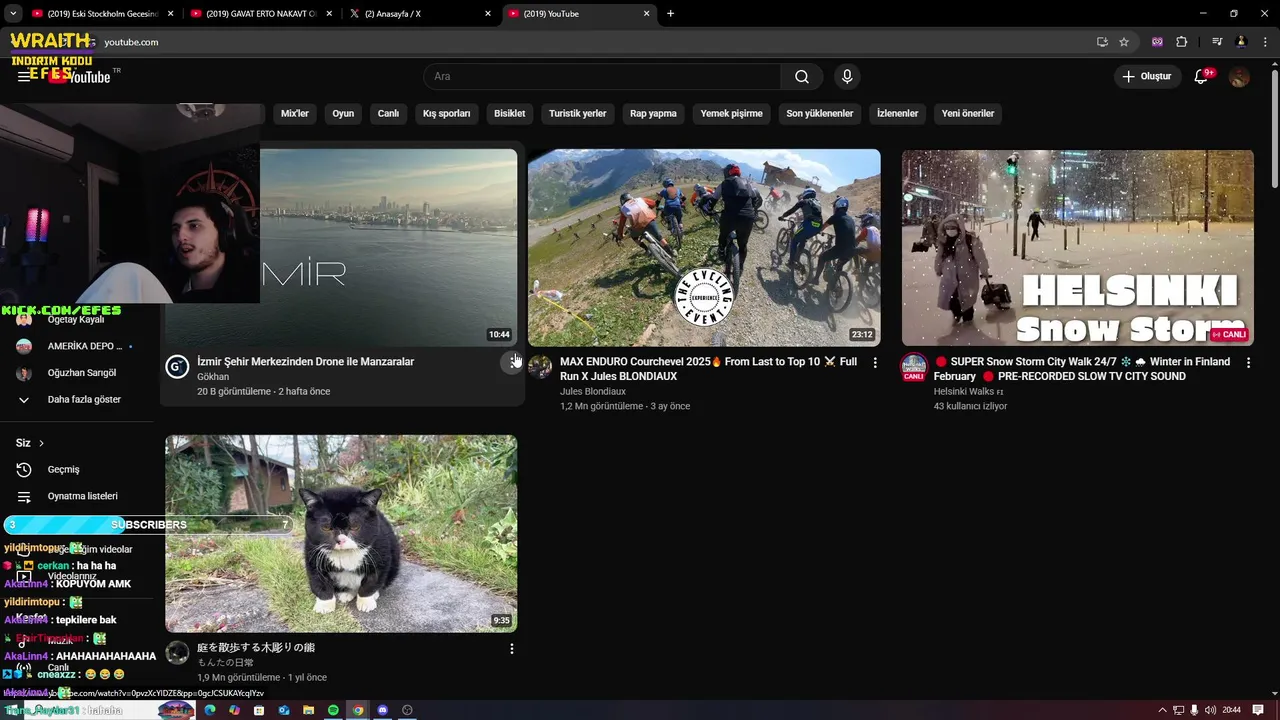Play the black cat video thumbnail
Viewport: 1280px width, 720px height.
pyautogui.click(x=341, y=533)
